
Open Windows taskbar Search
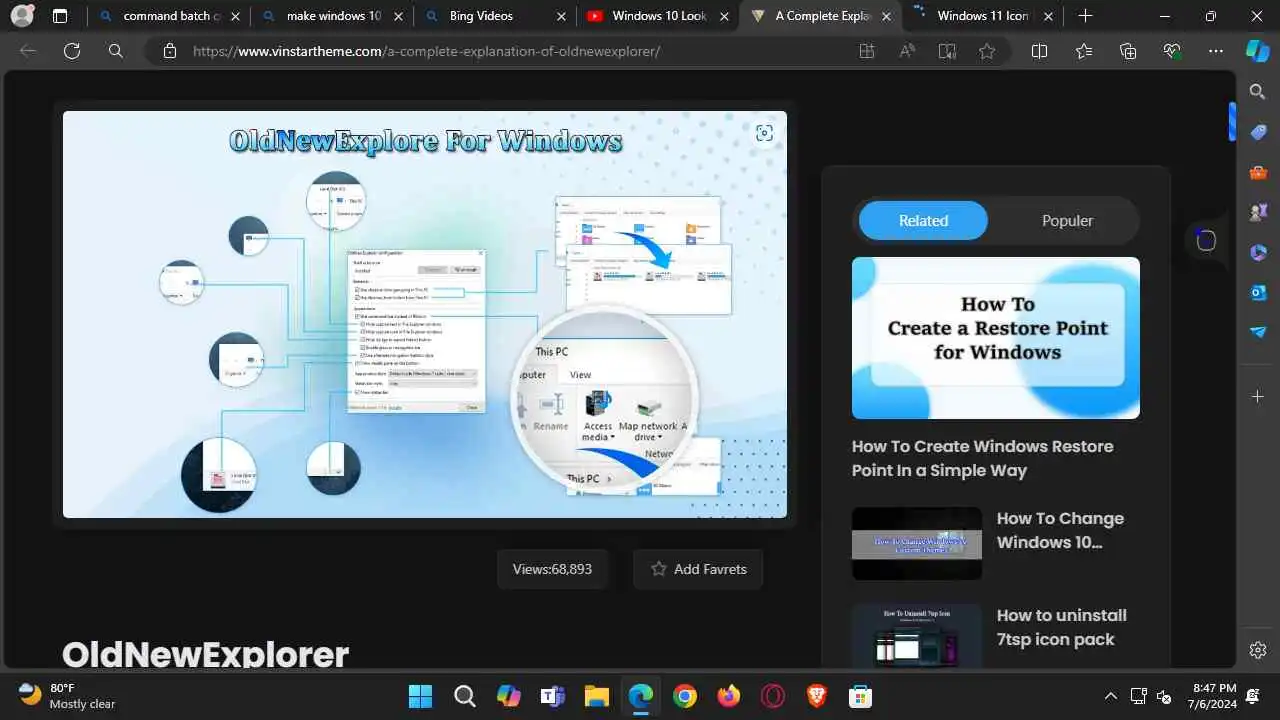[x=464, y=695]
